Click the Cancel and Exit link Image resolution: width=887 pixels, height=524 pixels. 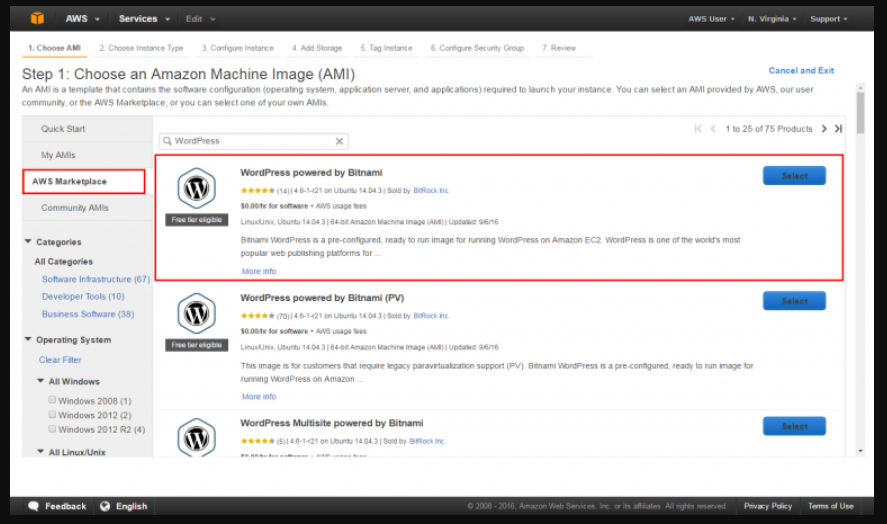pyautogui.click(x=801, y=71)
